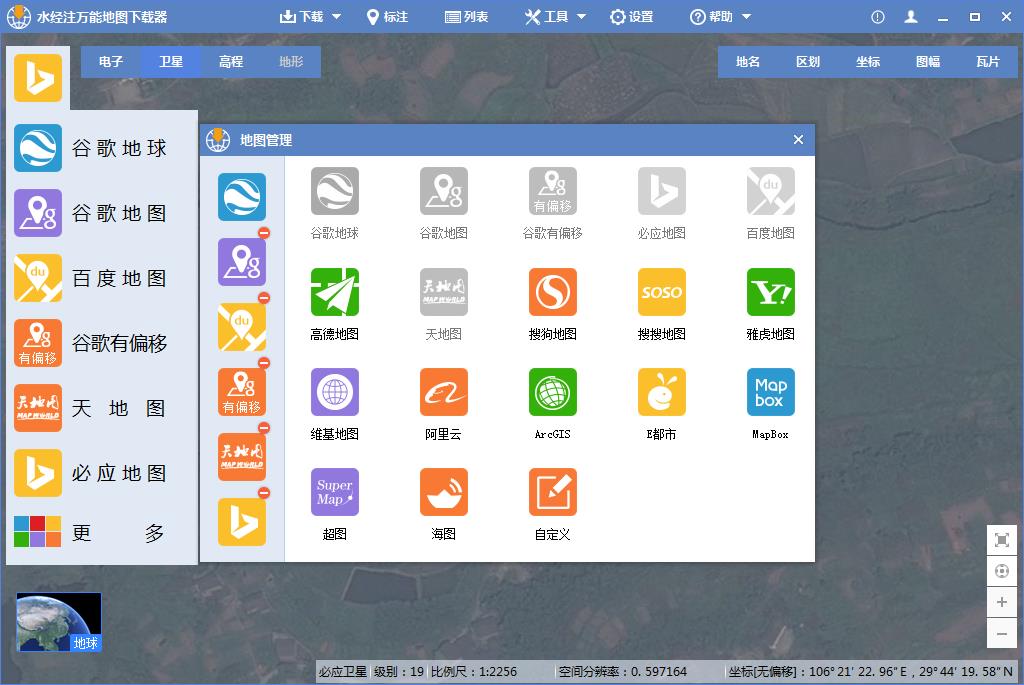Remove 百度地图 via its red minus badge

[x=264, y=298]
